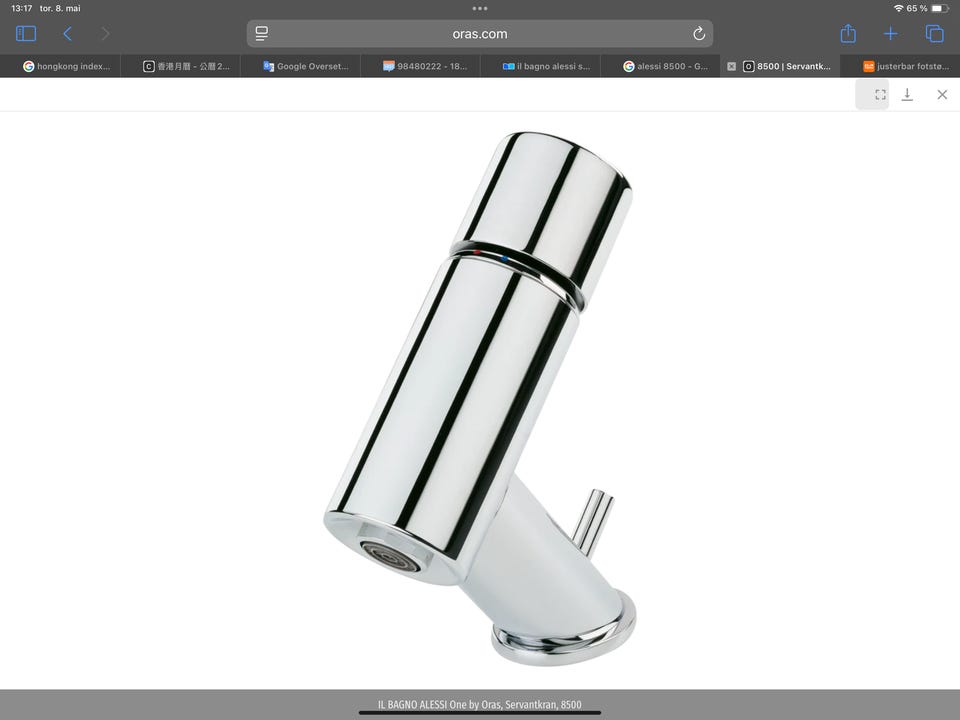Tap the battery status indicator
Viewport: 960px width, 720px height.
pyautogui.click(x=940, y=9)
